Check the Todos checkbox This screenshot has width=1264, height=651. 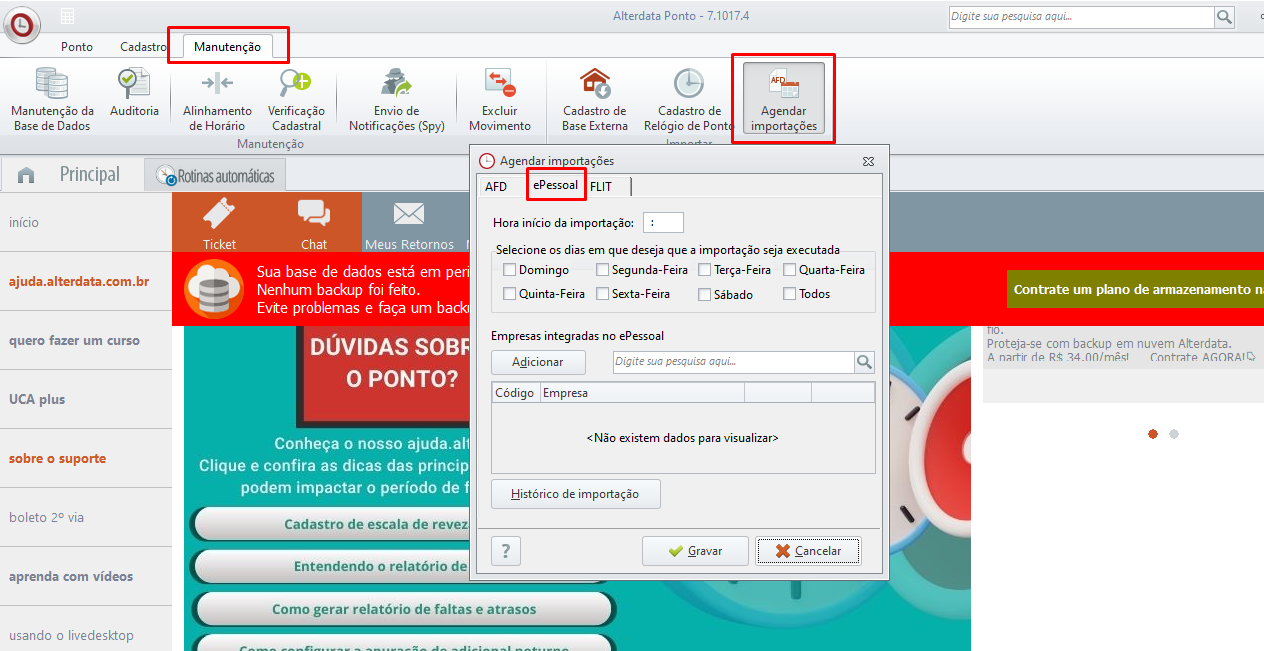click(x=789, y=294)
